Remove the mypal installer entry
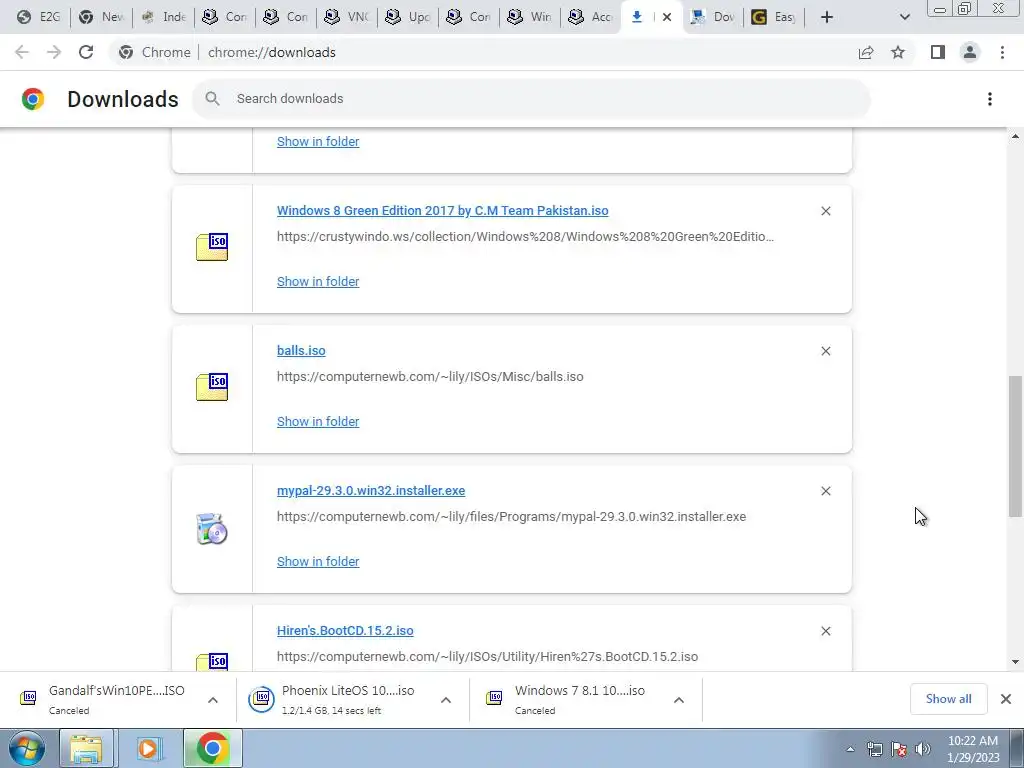Viewport: 1024px width, 768px height. 825,491
